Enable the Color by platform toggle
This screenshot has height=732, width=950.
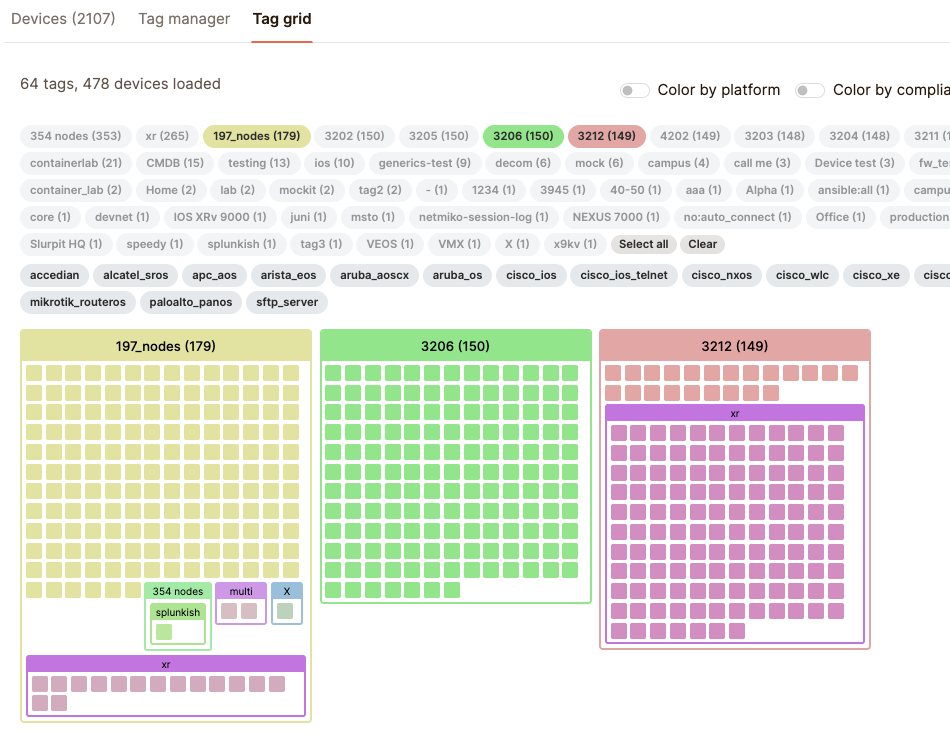(635, 90)
